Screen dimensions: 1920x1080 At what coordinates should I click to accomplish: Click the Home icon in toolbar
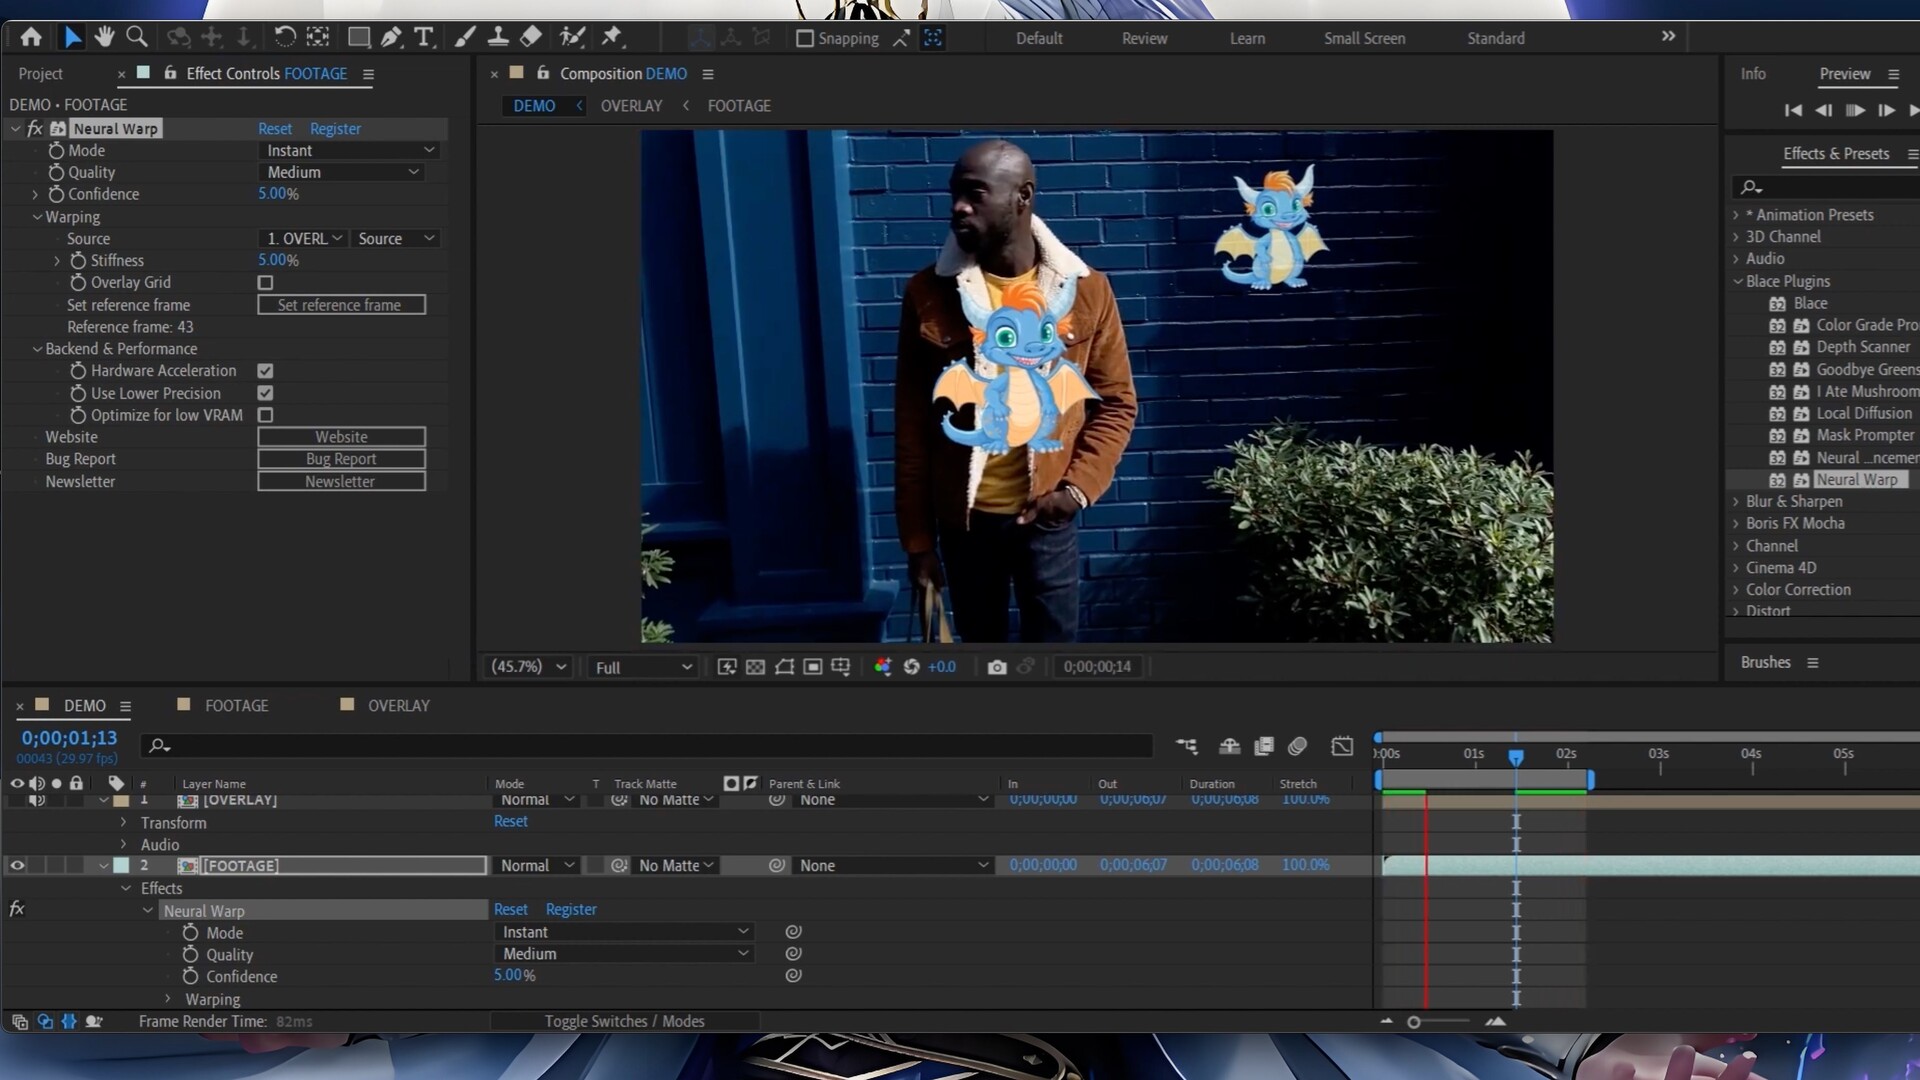(31, 38)
